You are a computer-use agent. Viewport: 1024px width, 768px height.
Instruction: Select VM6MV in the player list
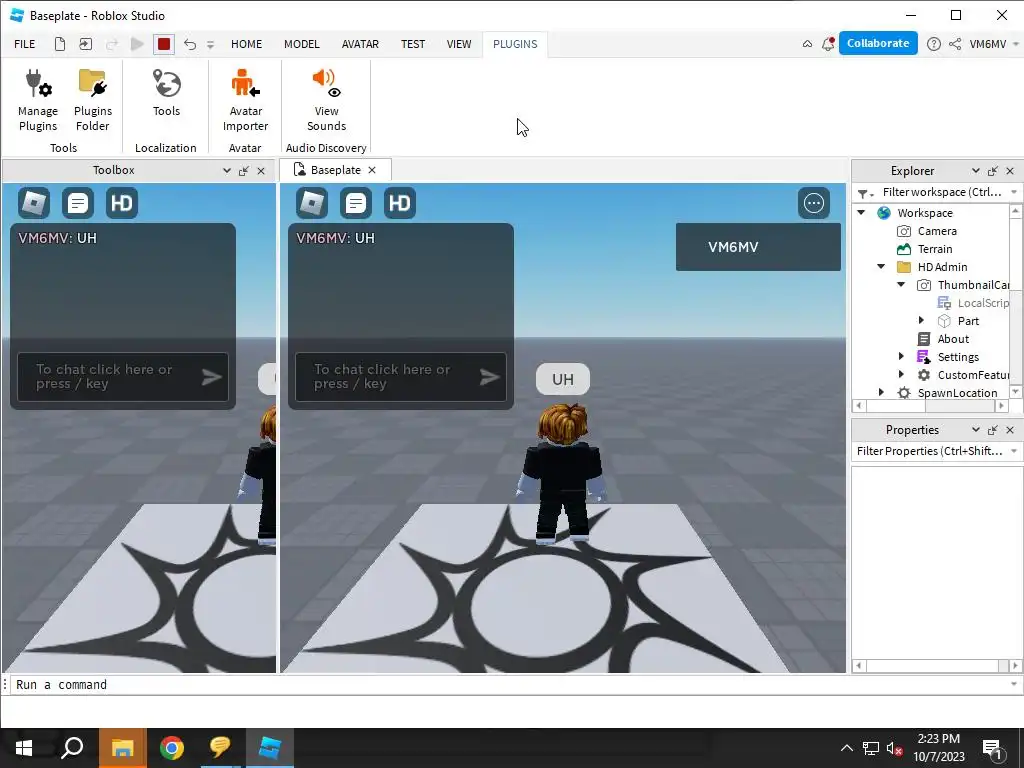[758, 247]
